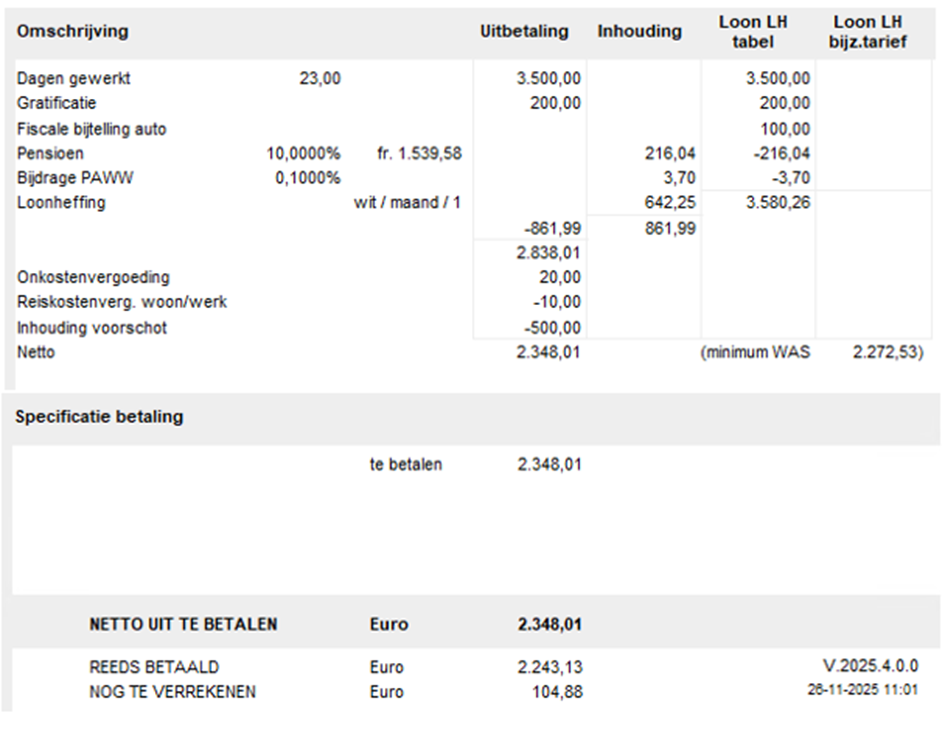
Task: Click the Loon LH bijz.tarief header
Action: coord(867,32)
